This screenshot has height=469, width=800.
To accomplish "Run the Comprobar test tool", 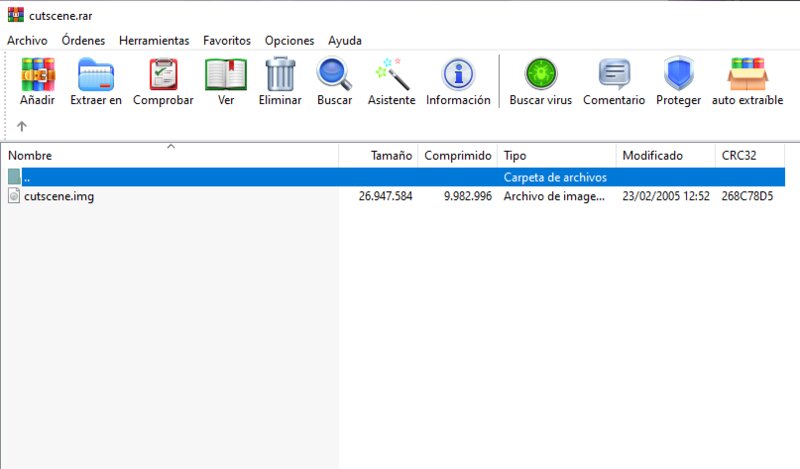I will [163, 75].
